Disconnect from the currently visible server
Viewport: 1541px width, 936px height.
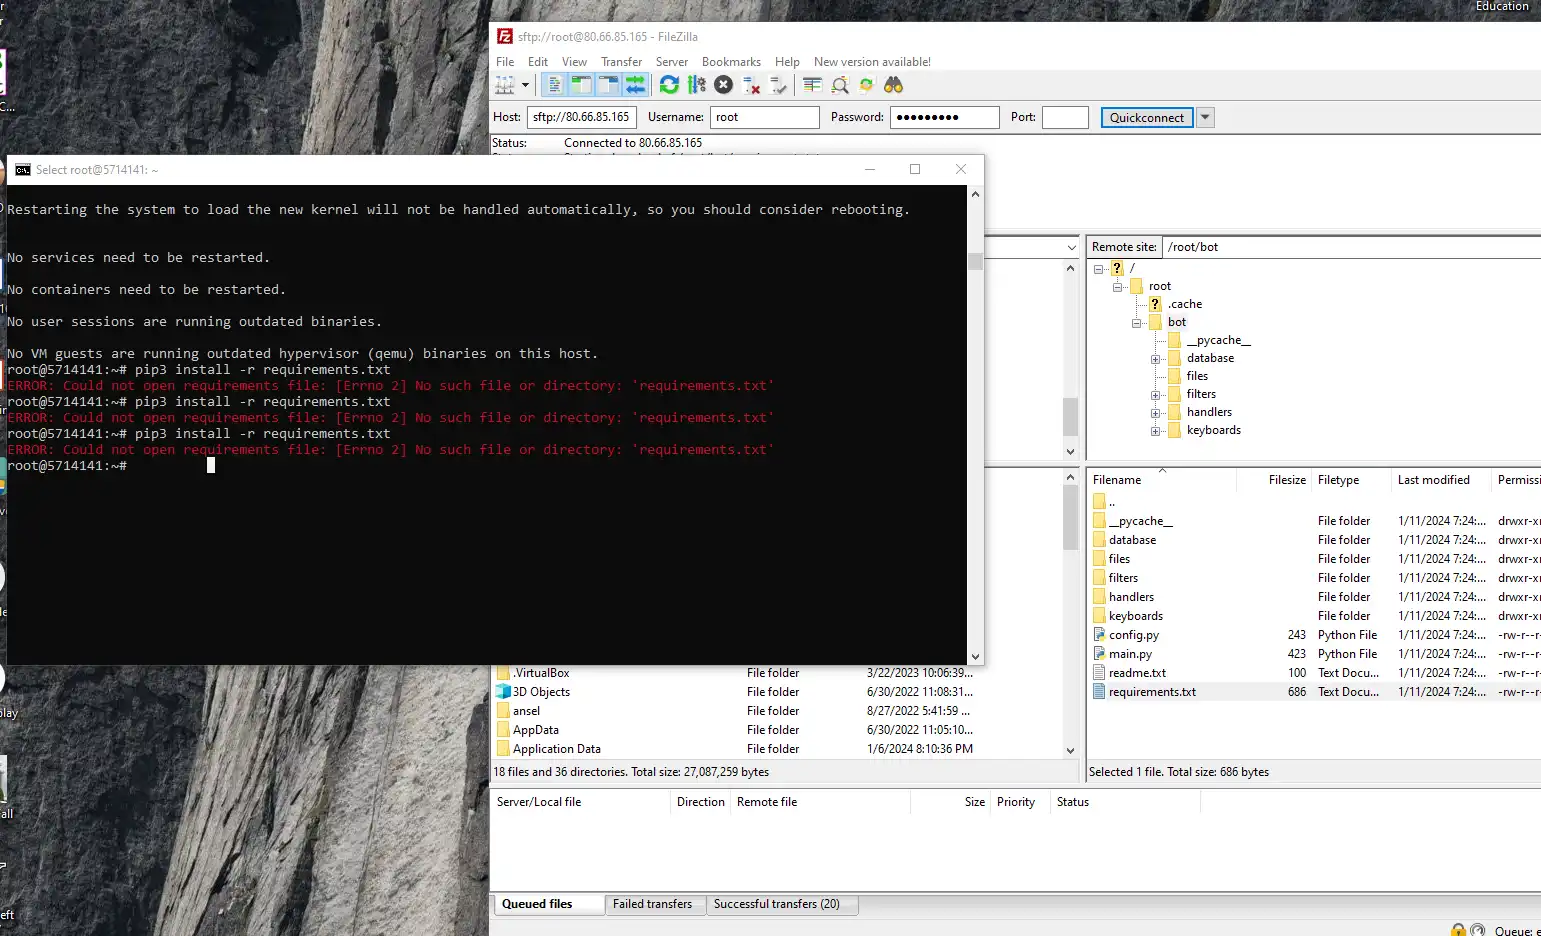tap(751, 86)
